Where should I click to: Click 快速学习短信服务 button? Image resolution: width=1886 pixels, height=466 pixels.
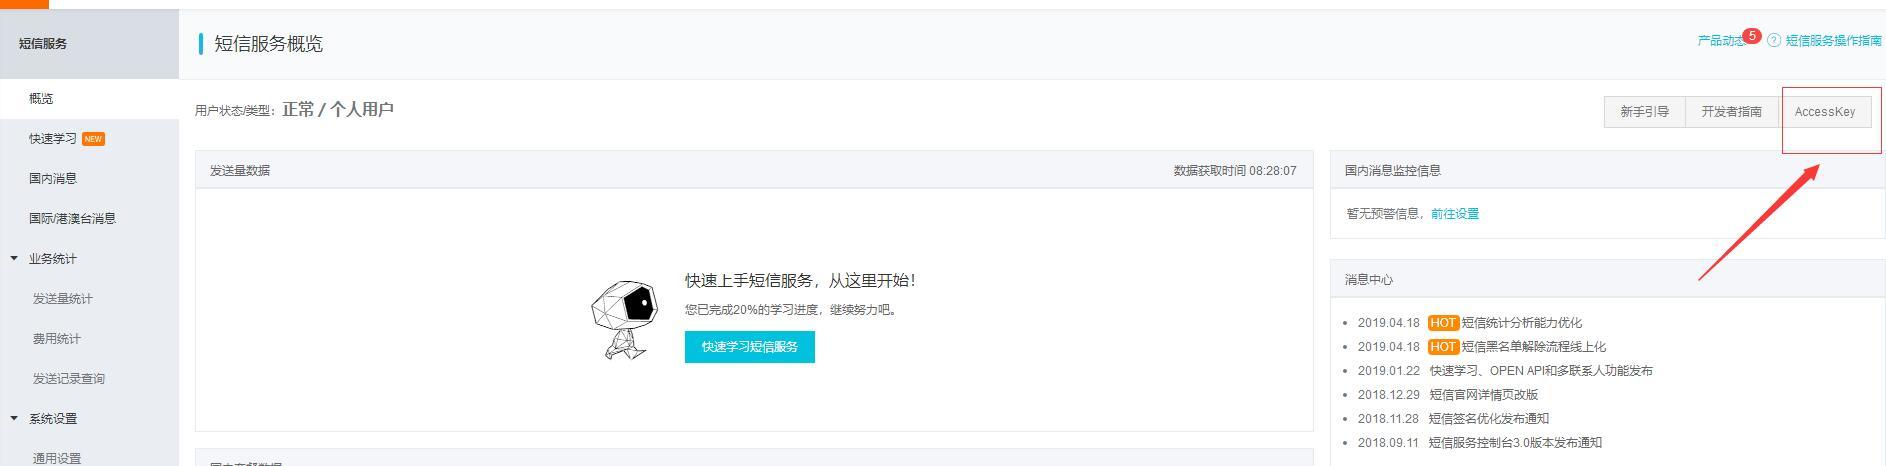coord(750,347)
